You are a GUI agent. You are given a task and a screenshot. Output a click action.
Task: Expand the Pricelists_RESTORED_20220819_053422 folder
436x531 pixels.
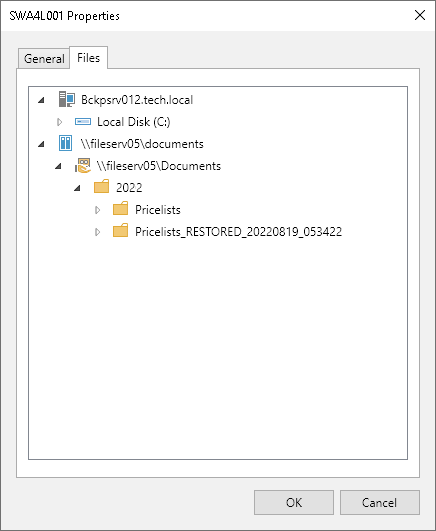98,232
